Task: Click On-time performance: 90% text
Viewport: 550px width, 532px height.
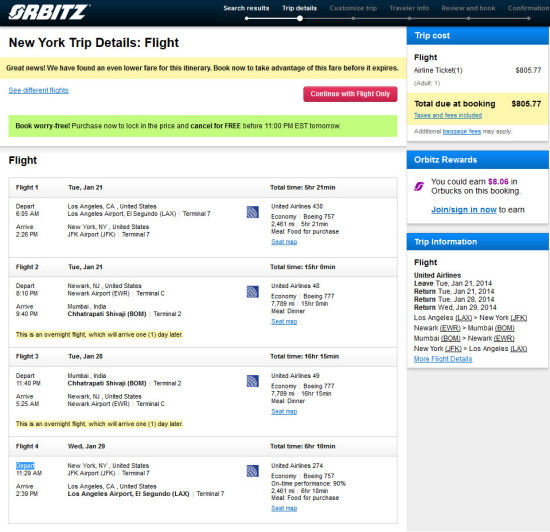Action: (308, 483)
